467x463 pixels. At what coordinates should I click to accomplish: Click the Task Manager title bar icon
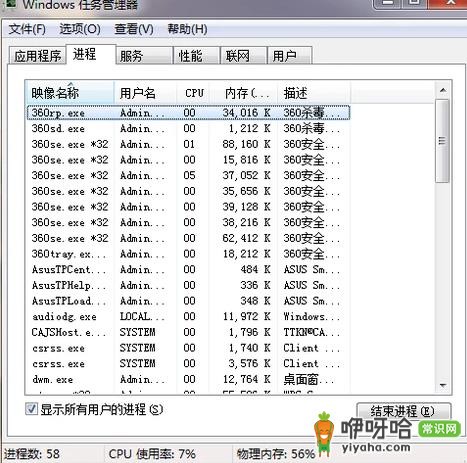pyautogui.click(x=11, y=3)
